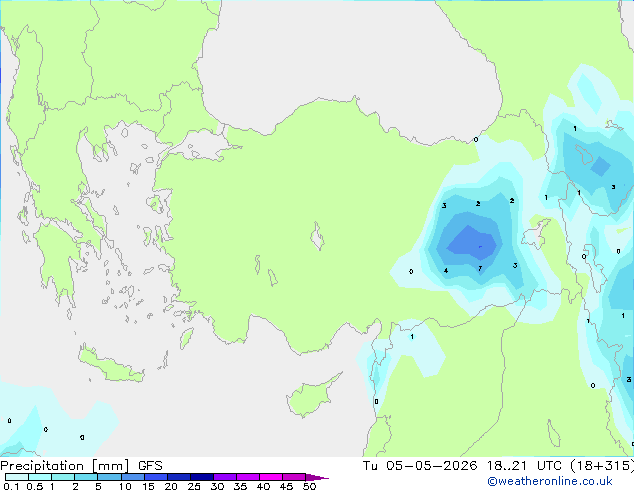Screen dimensions: 634x490
Task: Click the 20–25 mm legend color swatch
Action: pos(178,477)
